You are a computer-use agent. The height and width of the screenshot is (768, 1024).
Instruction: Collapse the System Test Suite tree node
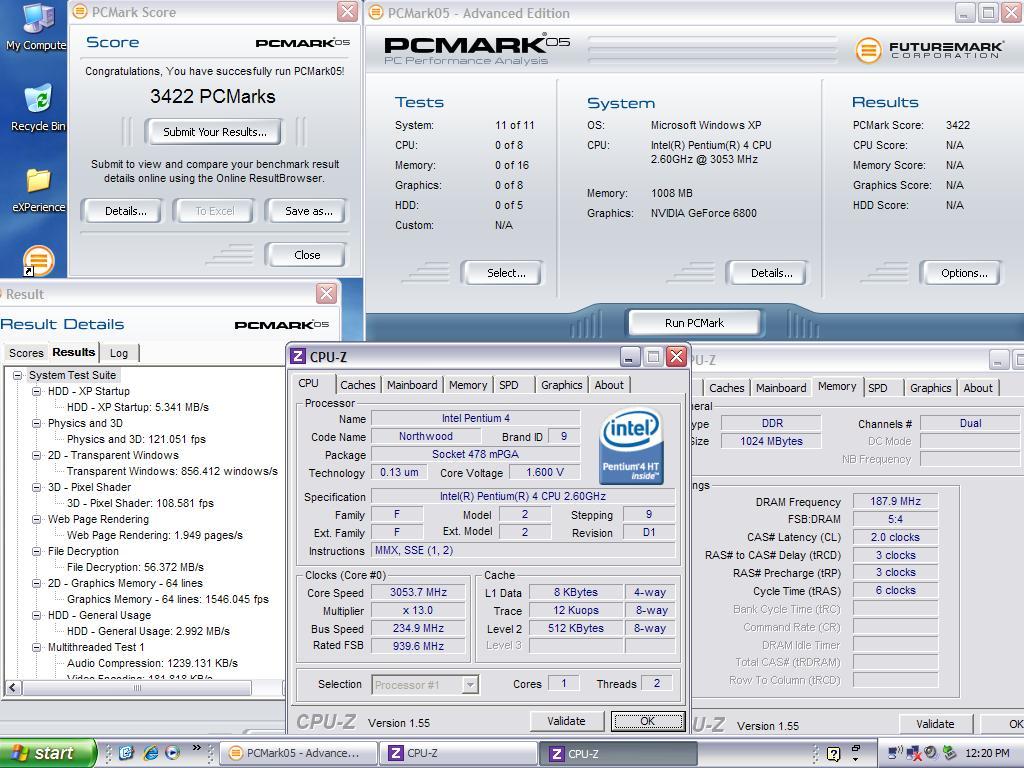[18, 375]
